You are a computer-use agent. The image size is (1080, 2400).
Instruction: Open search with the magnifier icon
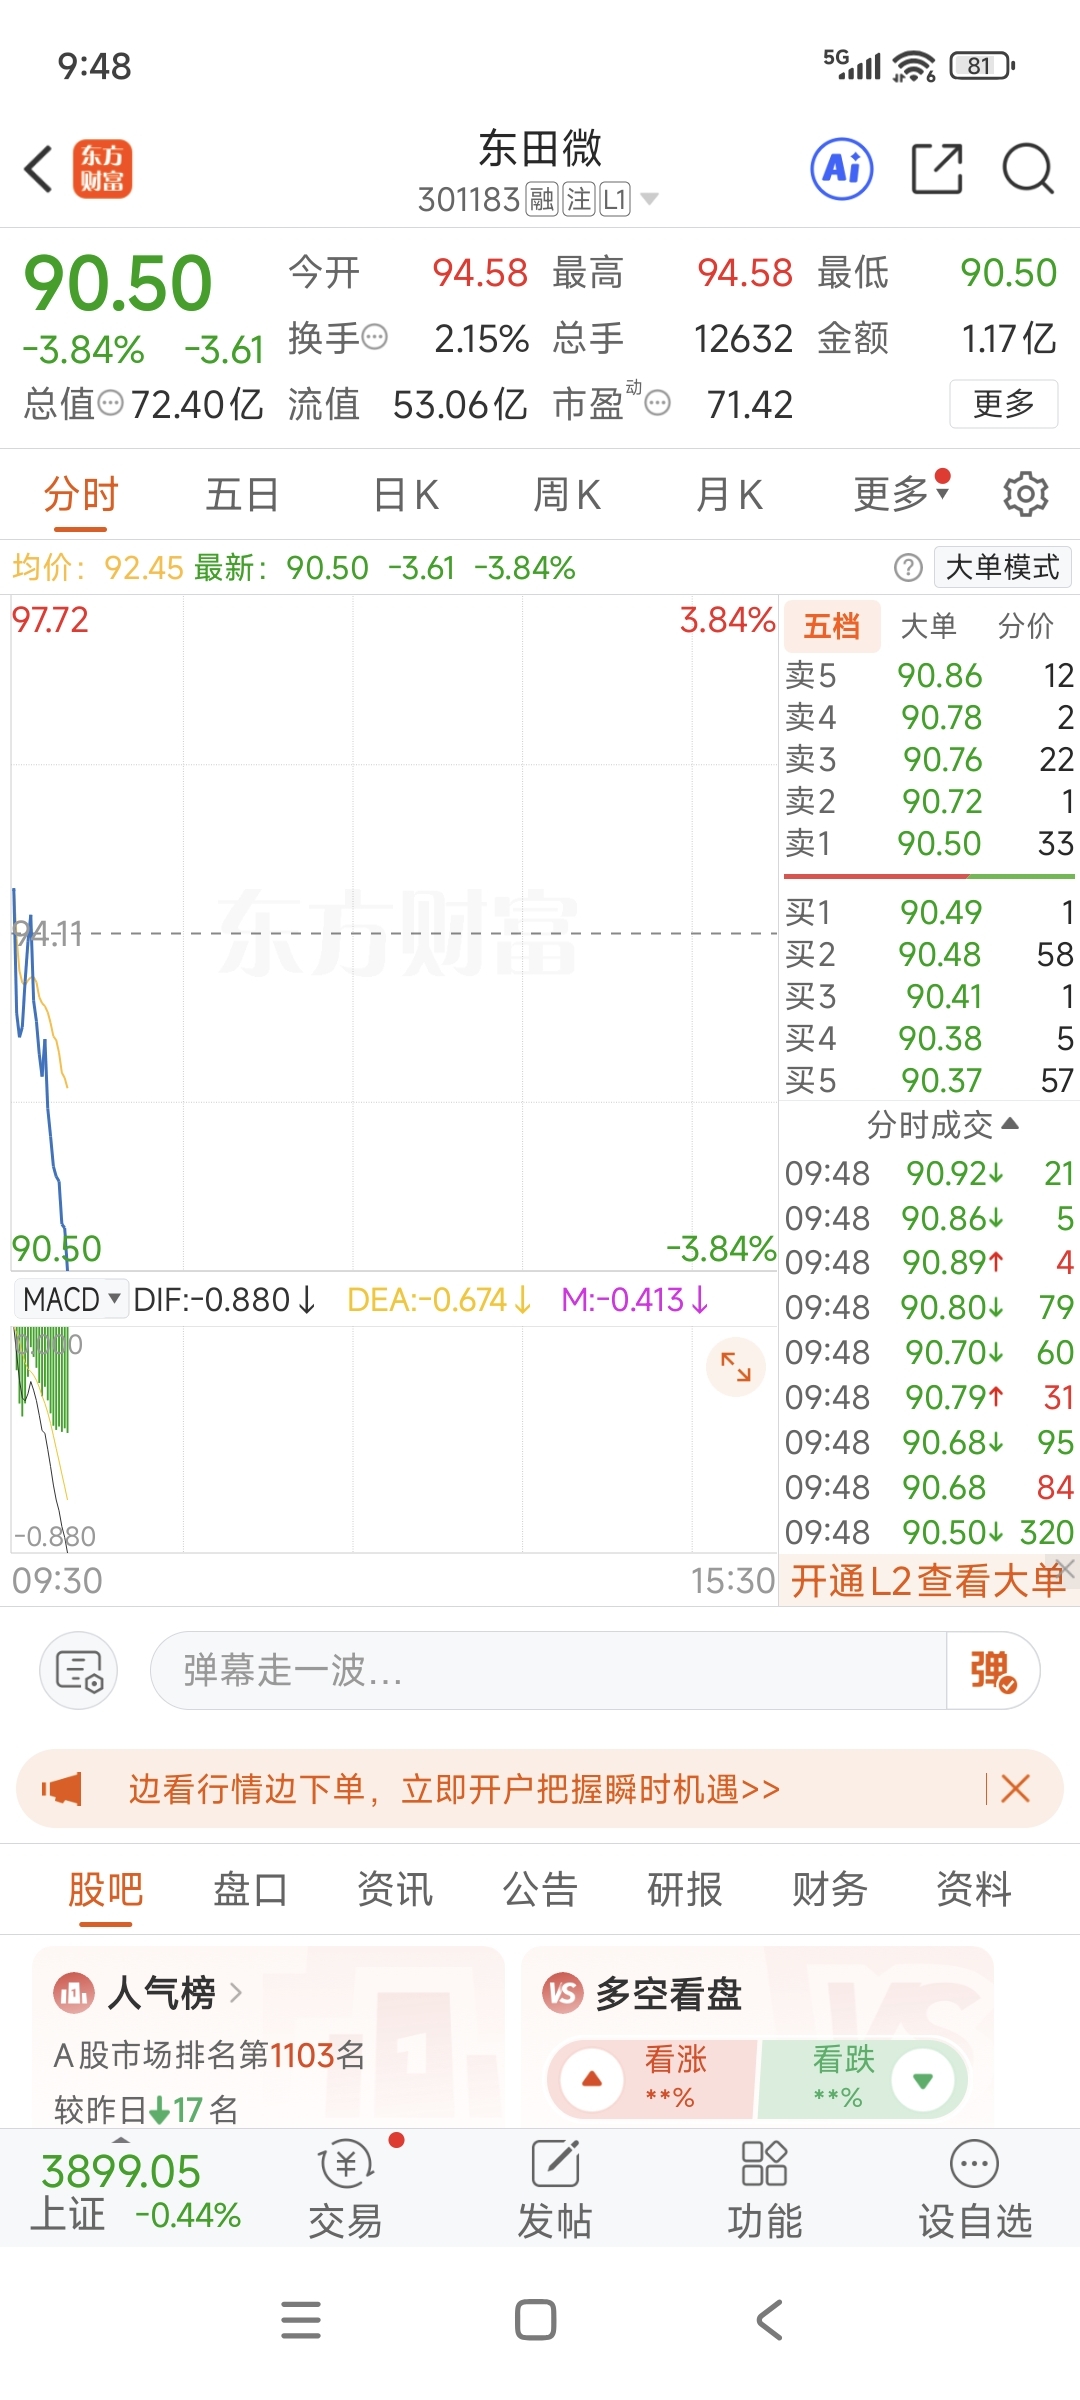coord(1029,168)
